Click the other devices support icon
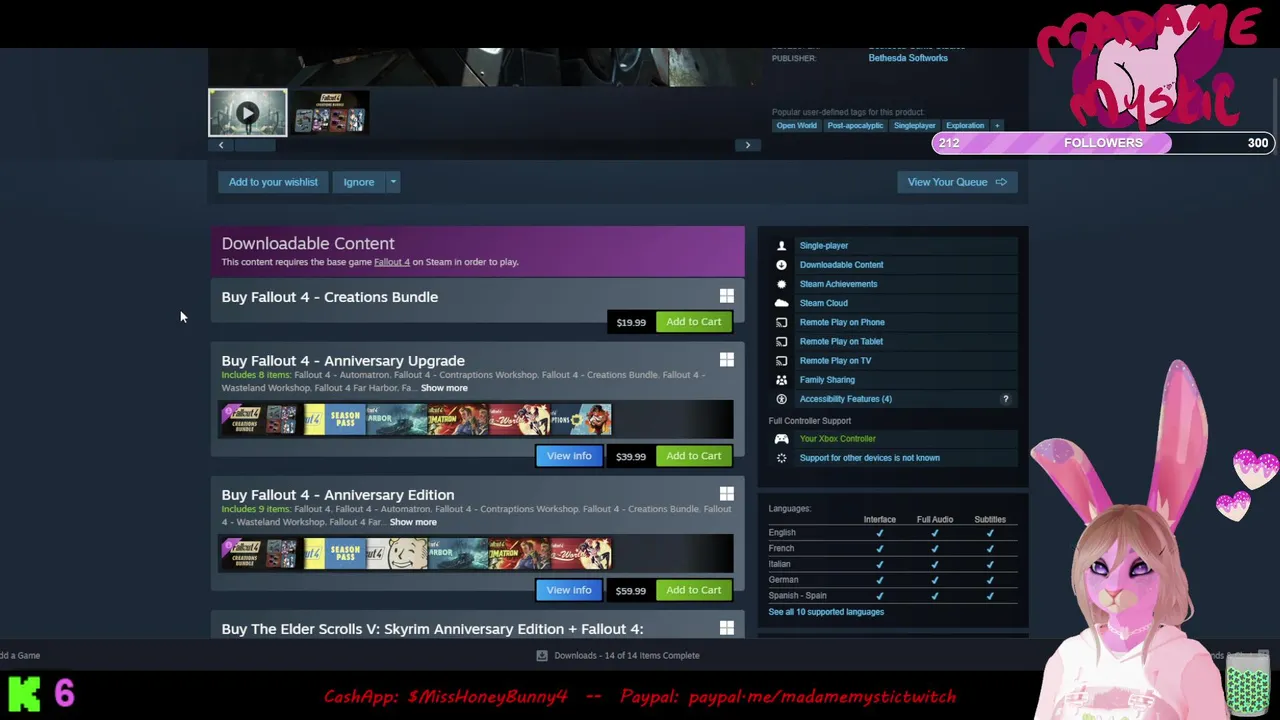Image resolution: width=1280 pixels, height=720 pixels. (781, 458)
